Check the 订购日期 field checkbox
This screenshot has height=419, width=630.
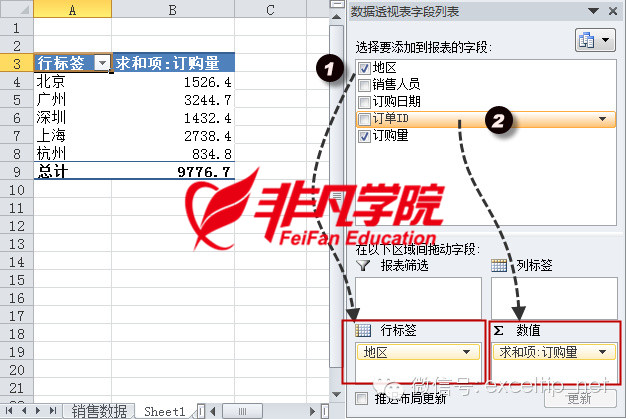coord(364,102)
